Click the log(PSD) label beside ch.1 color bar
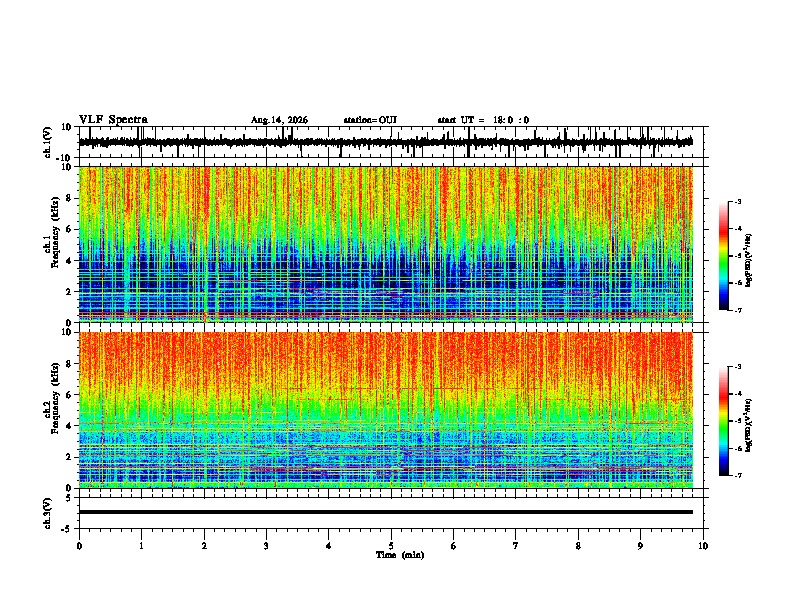 pyautogui.click(x=749, y=261)
